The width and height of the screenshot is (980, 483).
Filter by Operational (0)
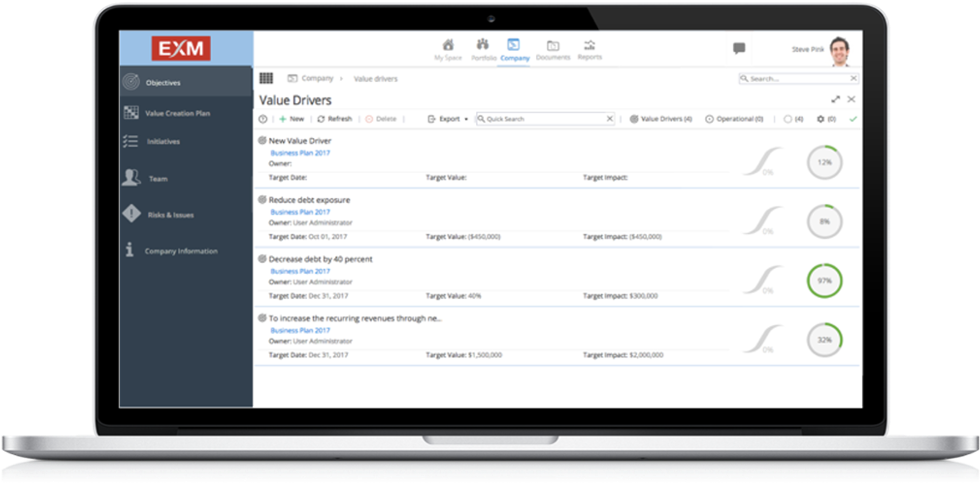tap(734, 119)
